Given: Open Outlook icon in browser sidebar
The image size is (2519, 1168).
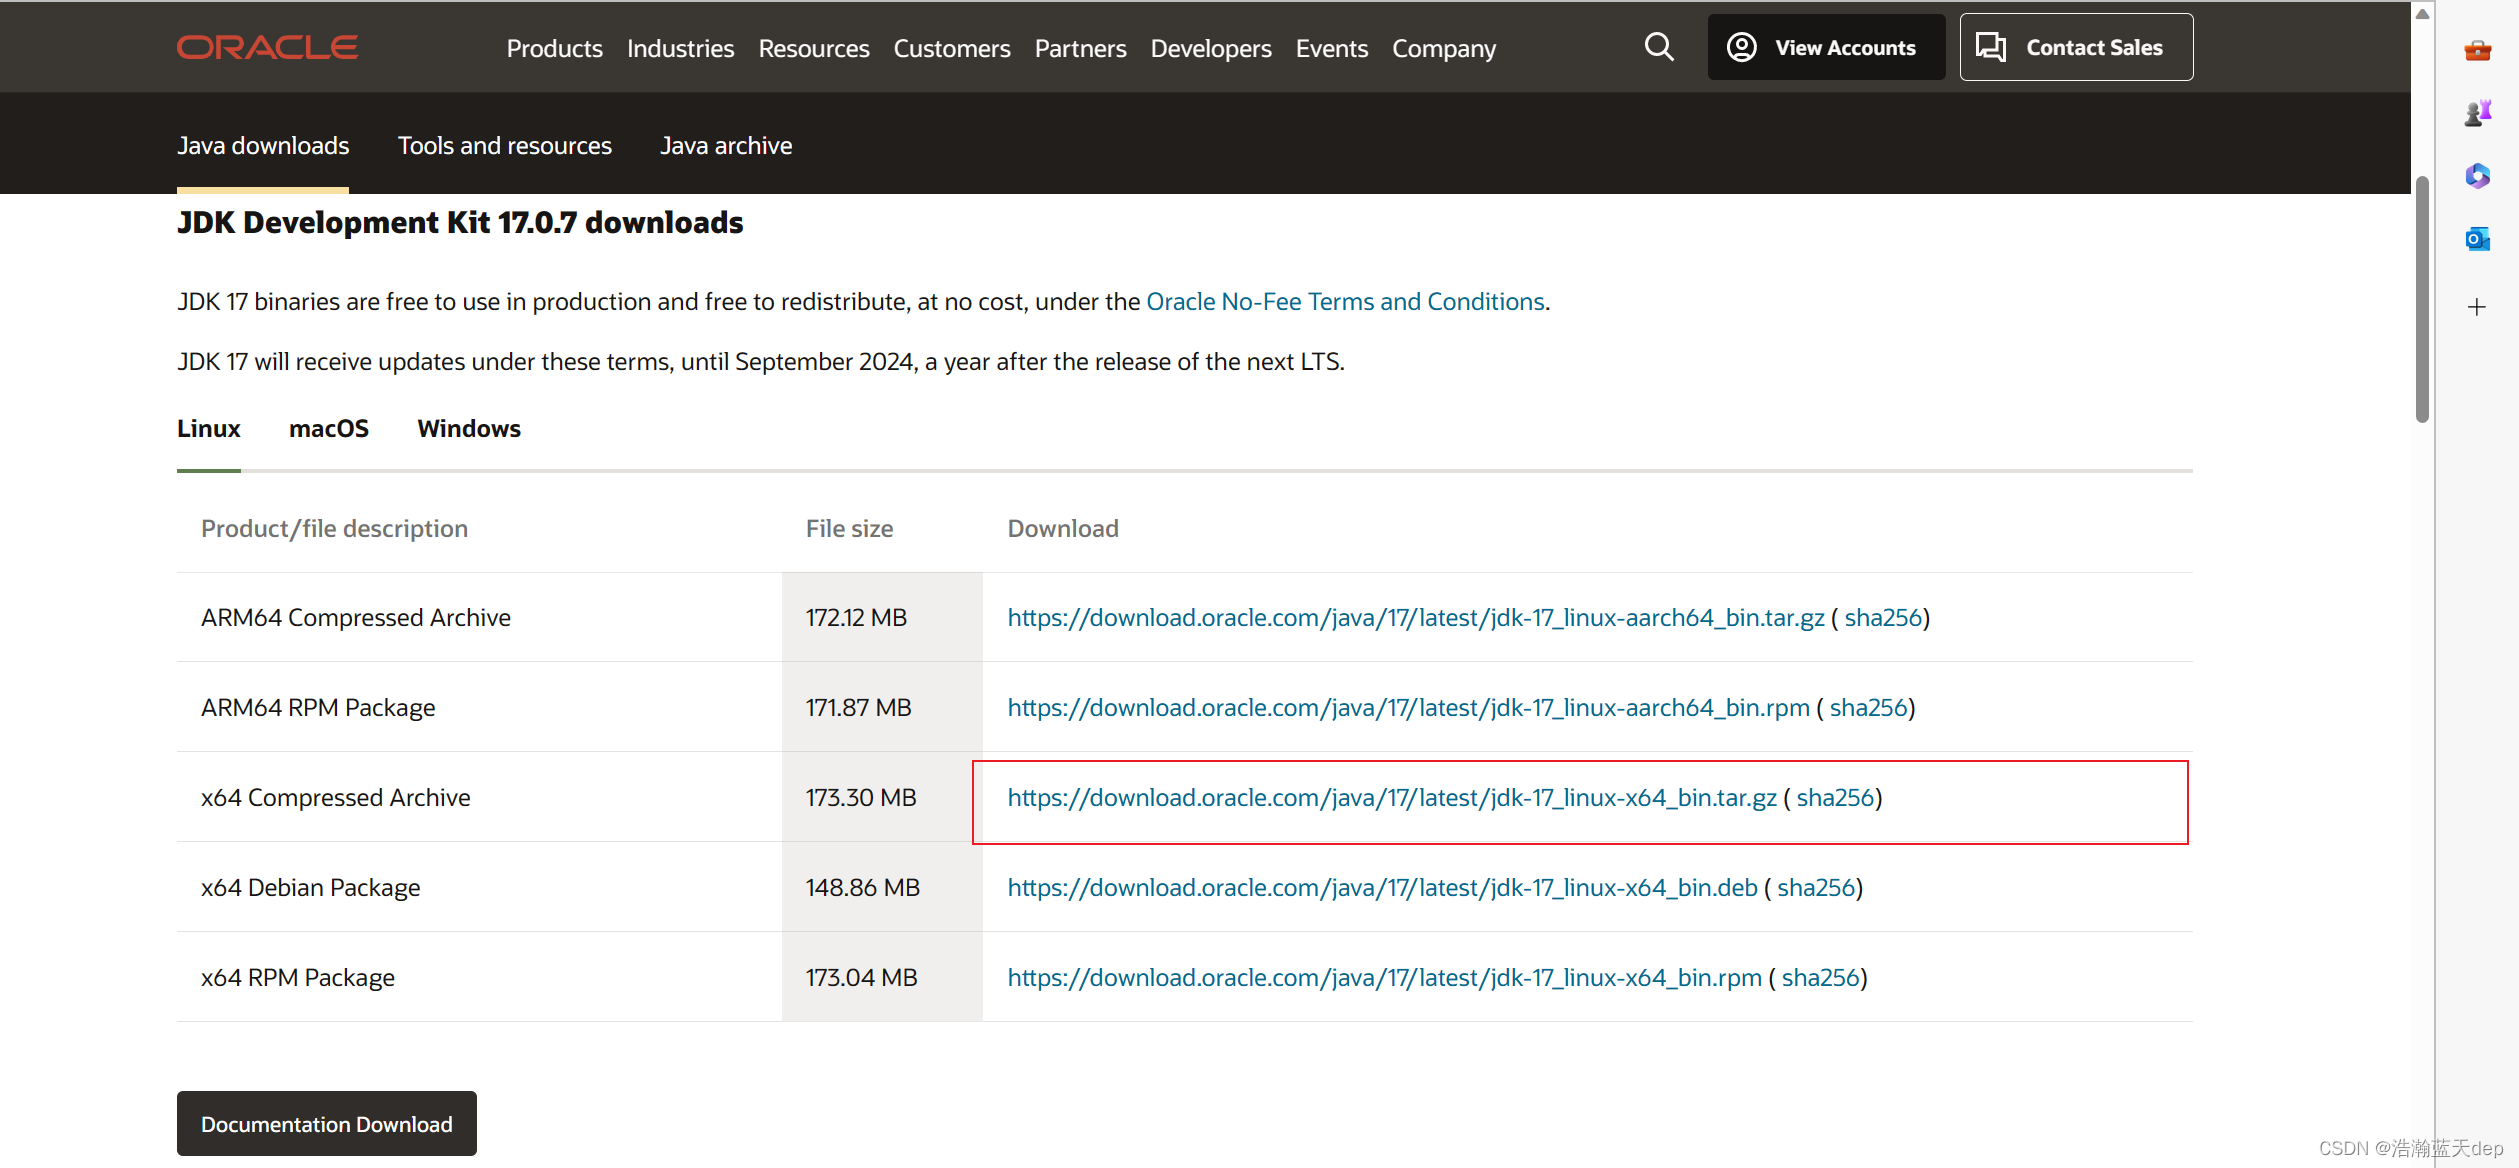Looking at the screenshot, I should click(2477, 239).
